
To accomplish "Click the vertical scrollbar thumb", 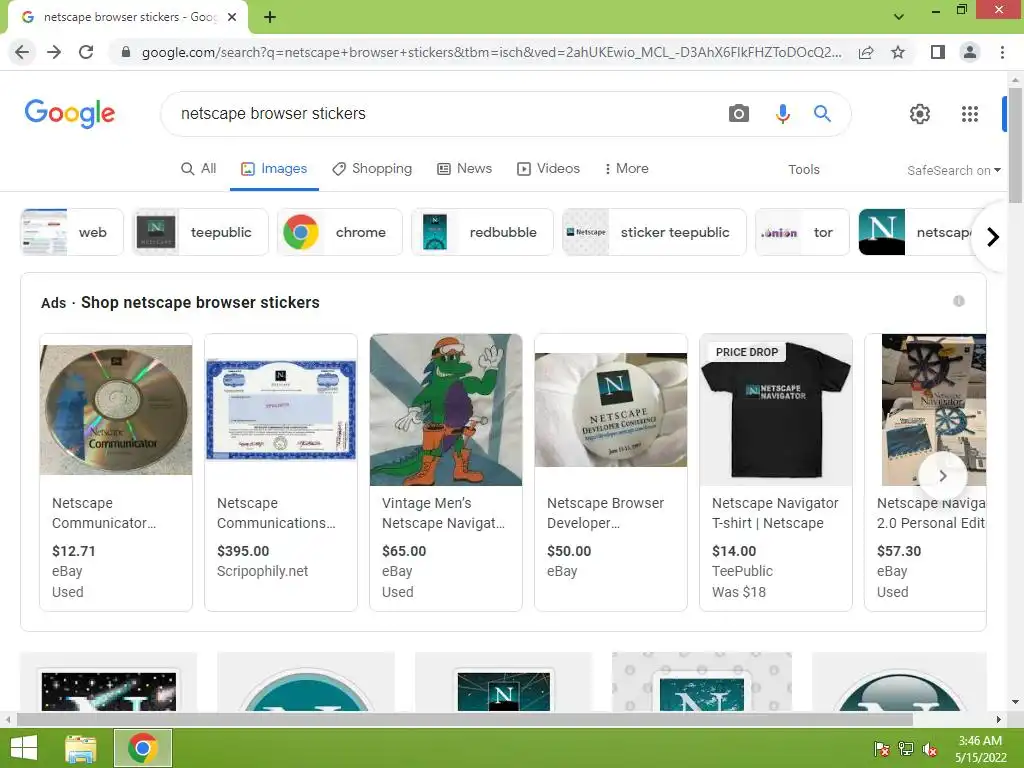I will coord(1015,145).
